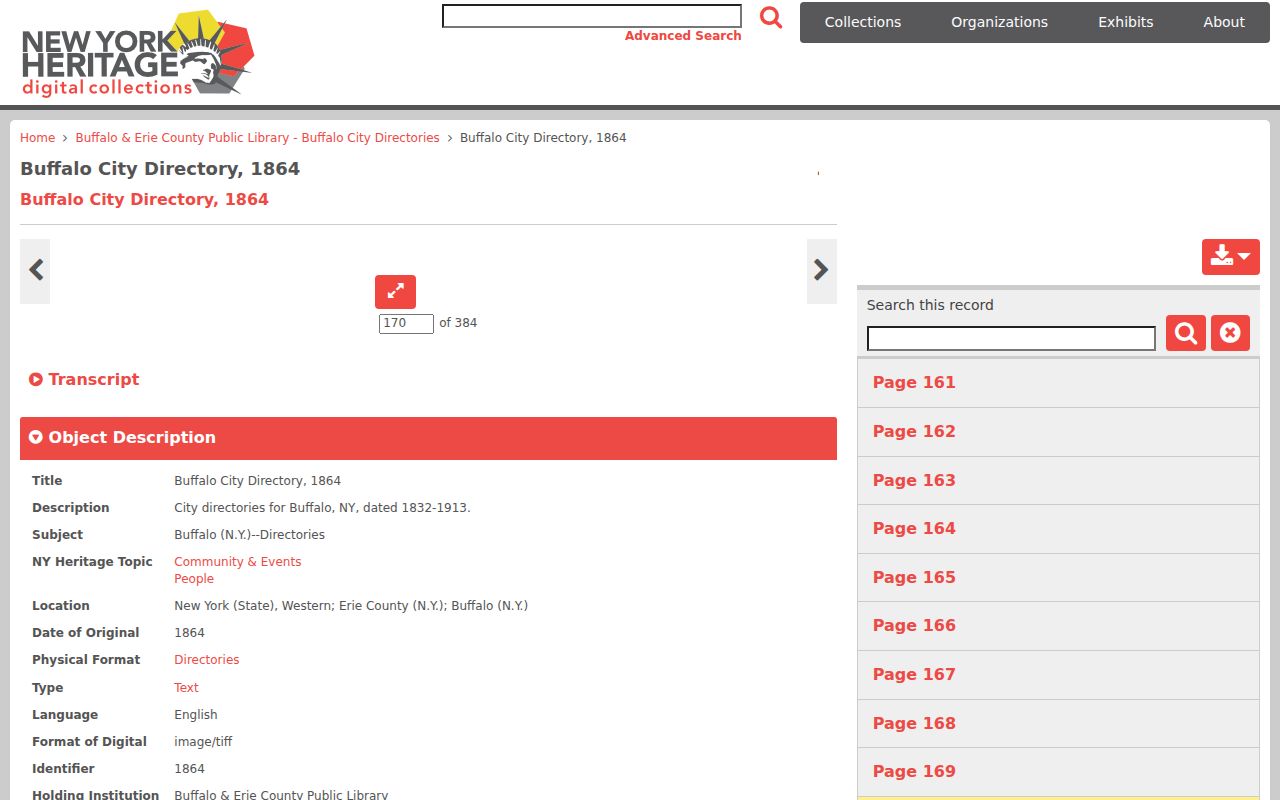The height and width of the screenshot is (800, 1280).
Task: Collapse the Object Description section
Action: coord(428,438)
